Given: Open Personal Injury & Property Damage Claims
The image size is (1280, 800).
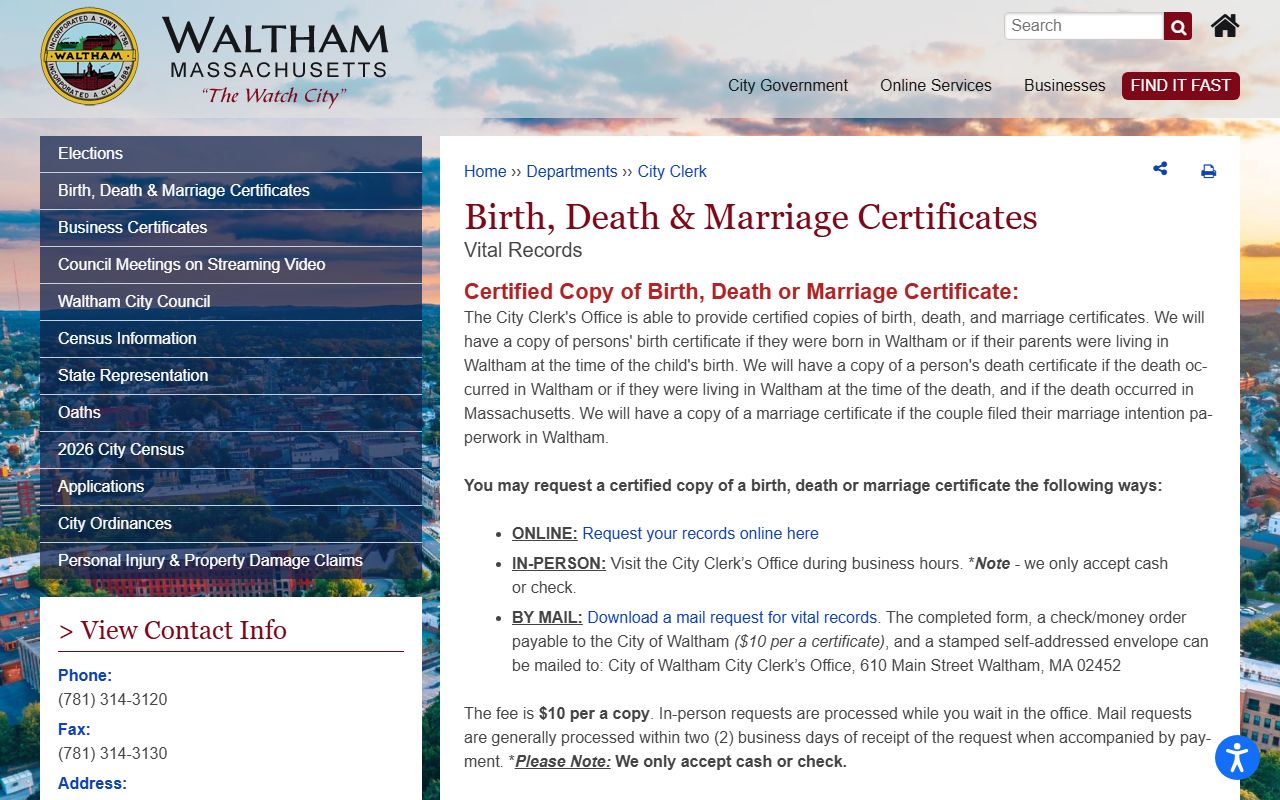Looking at the screenshot, I should click(x=231, y=561).
